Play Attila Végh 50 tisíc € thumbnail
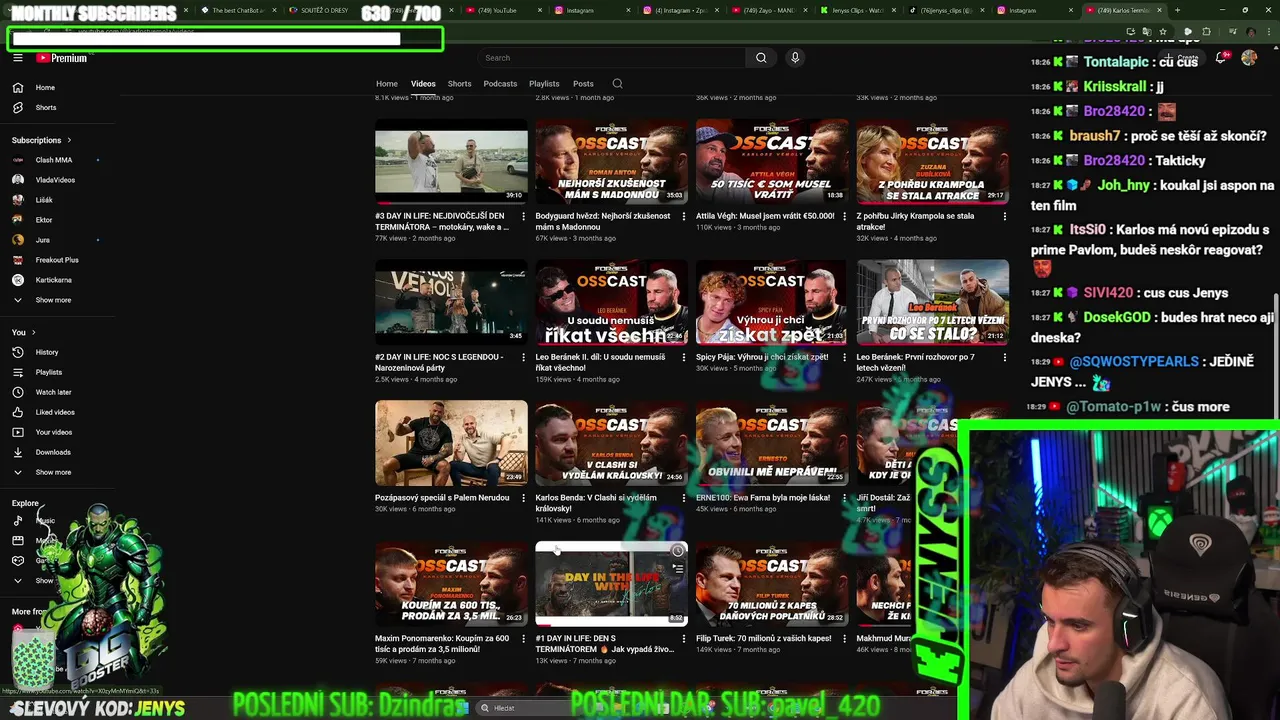 click(772, 162)
